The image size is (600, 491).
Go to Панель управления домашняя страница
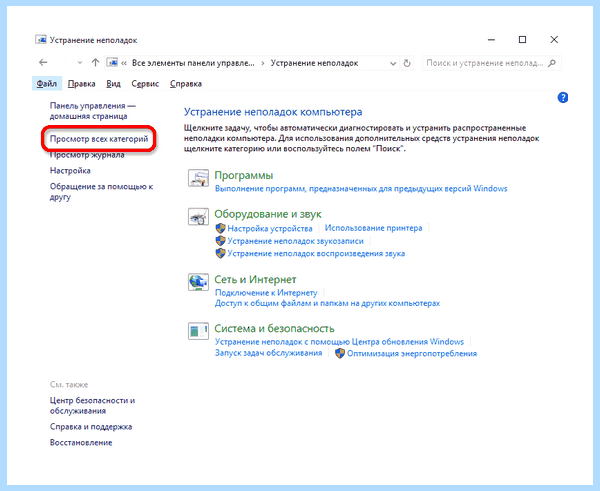93,111
